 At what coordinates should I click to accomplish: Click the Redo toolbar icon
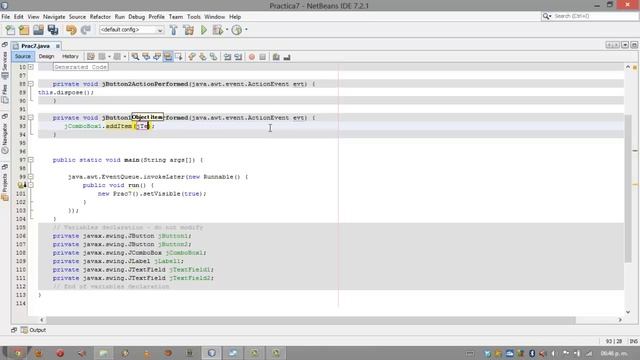click(x=86, y=30)
